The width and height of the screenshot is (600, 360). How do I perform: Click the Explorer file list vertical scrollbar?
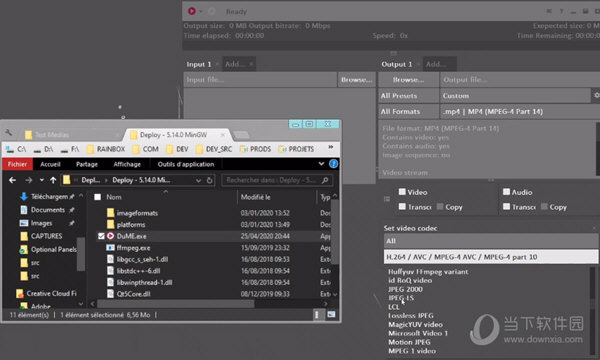click(335, 231)
